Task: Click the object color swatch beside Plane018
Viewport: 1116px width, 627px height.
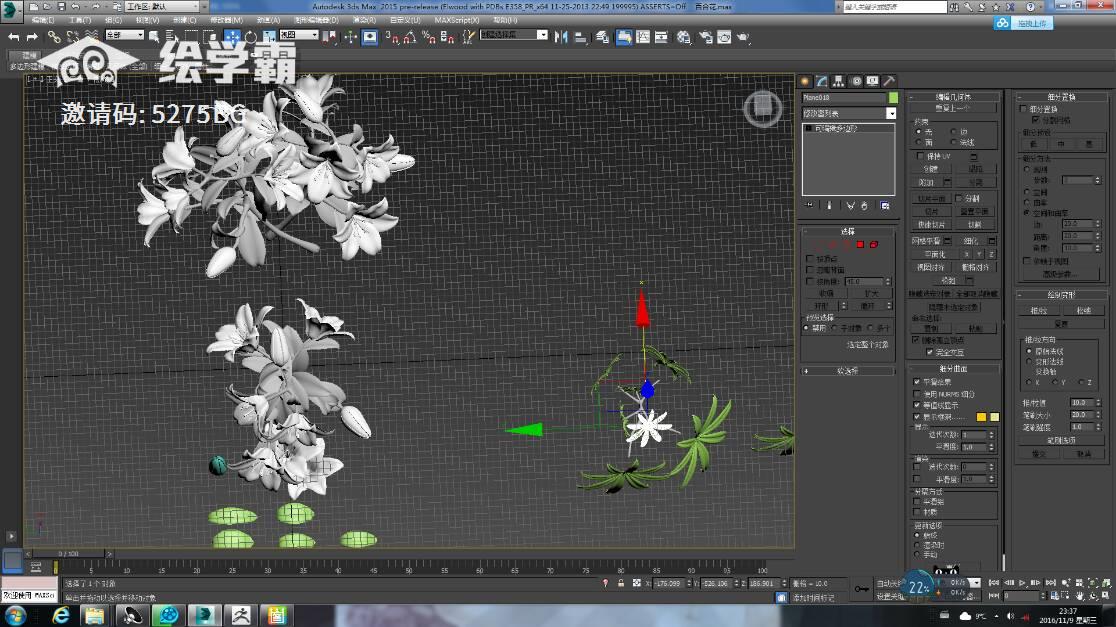Action: 893,98
